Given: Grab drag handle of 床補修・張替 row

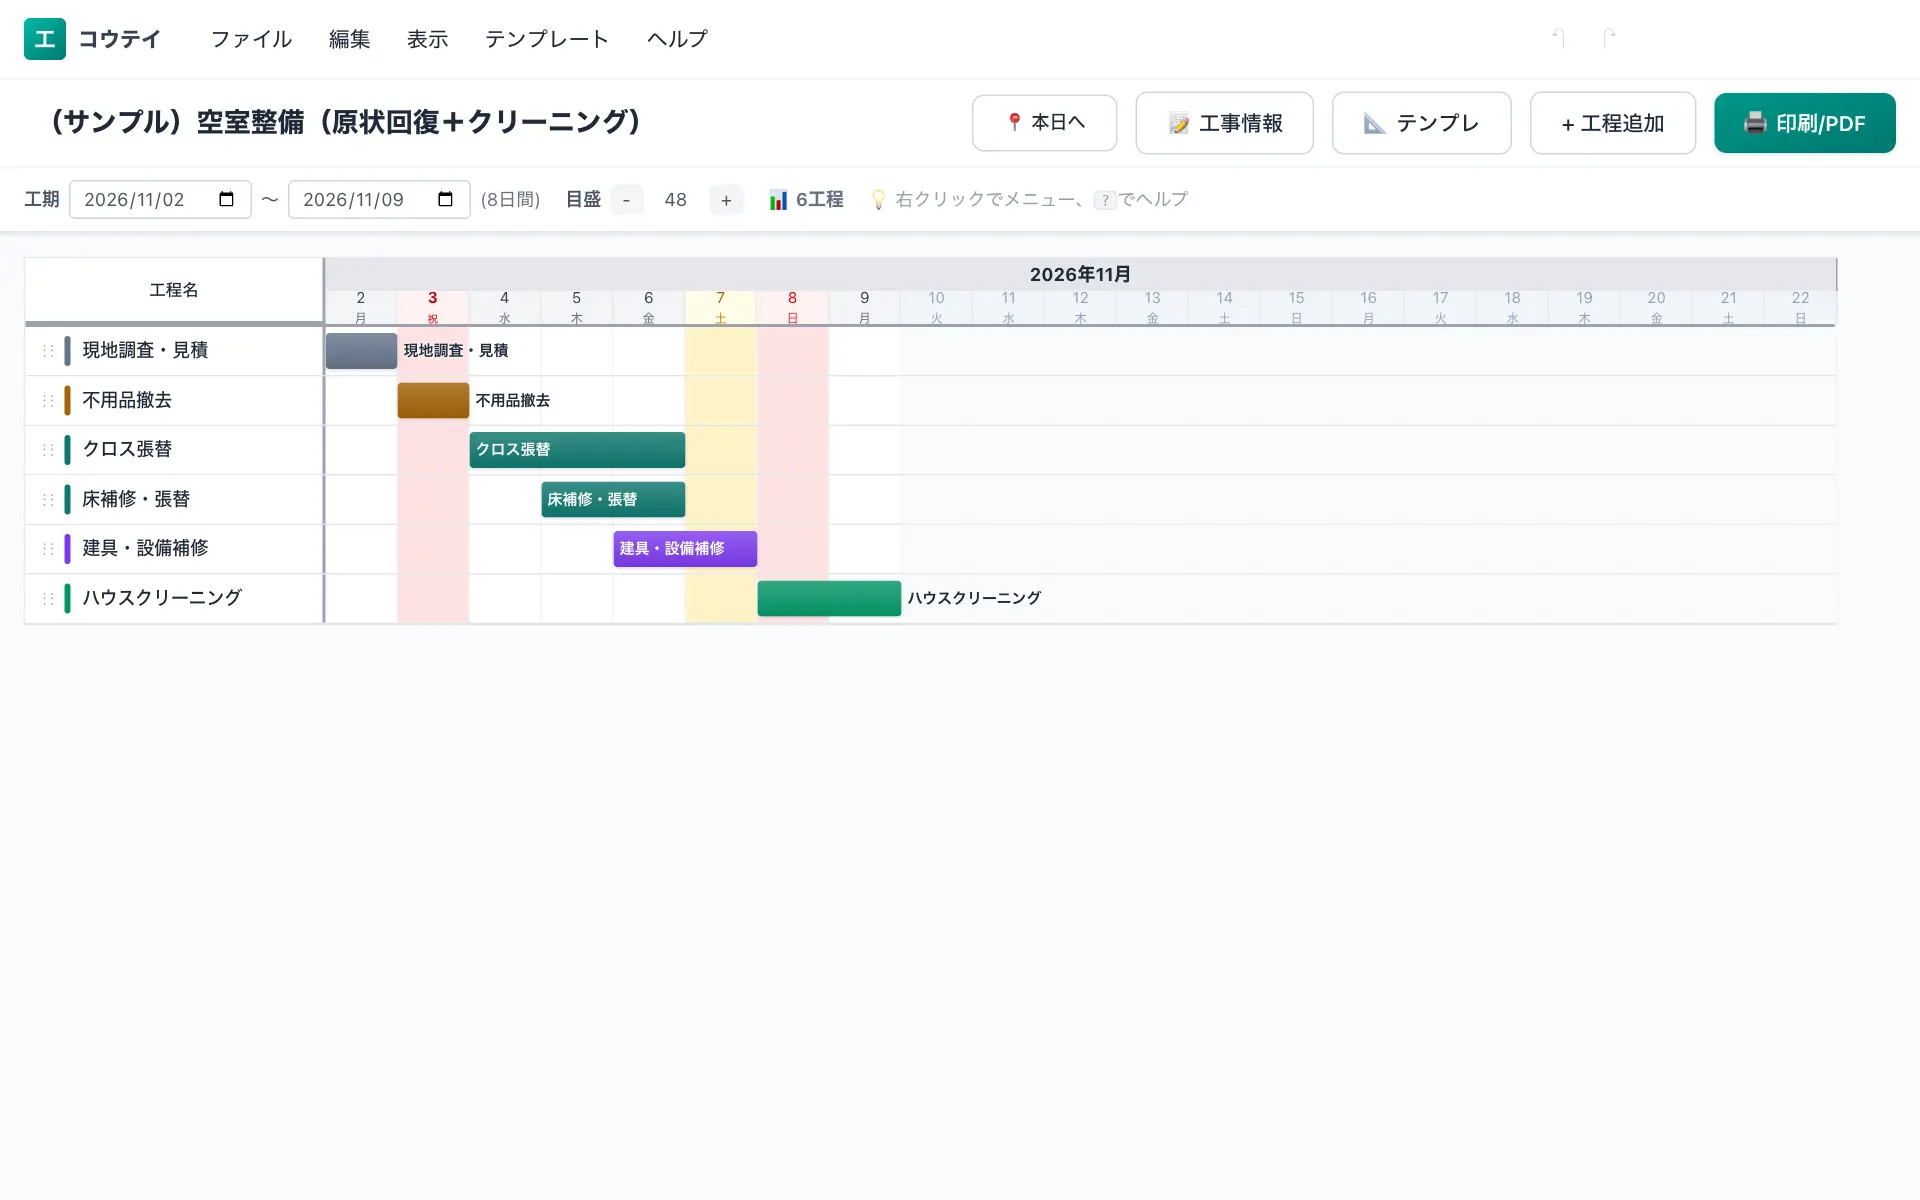Looking at the screenshot, I should 48,499.
